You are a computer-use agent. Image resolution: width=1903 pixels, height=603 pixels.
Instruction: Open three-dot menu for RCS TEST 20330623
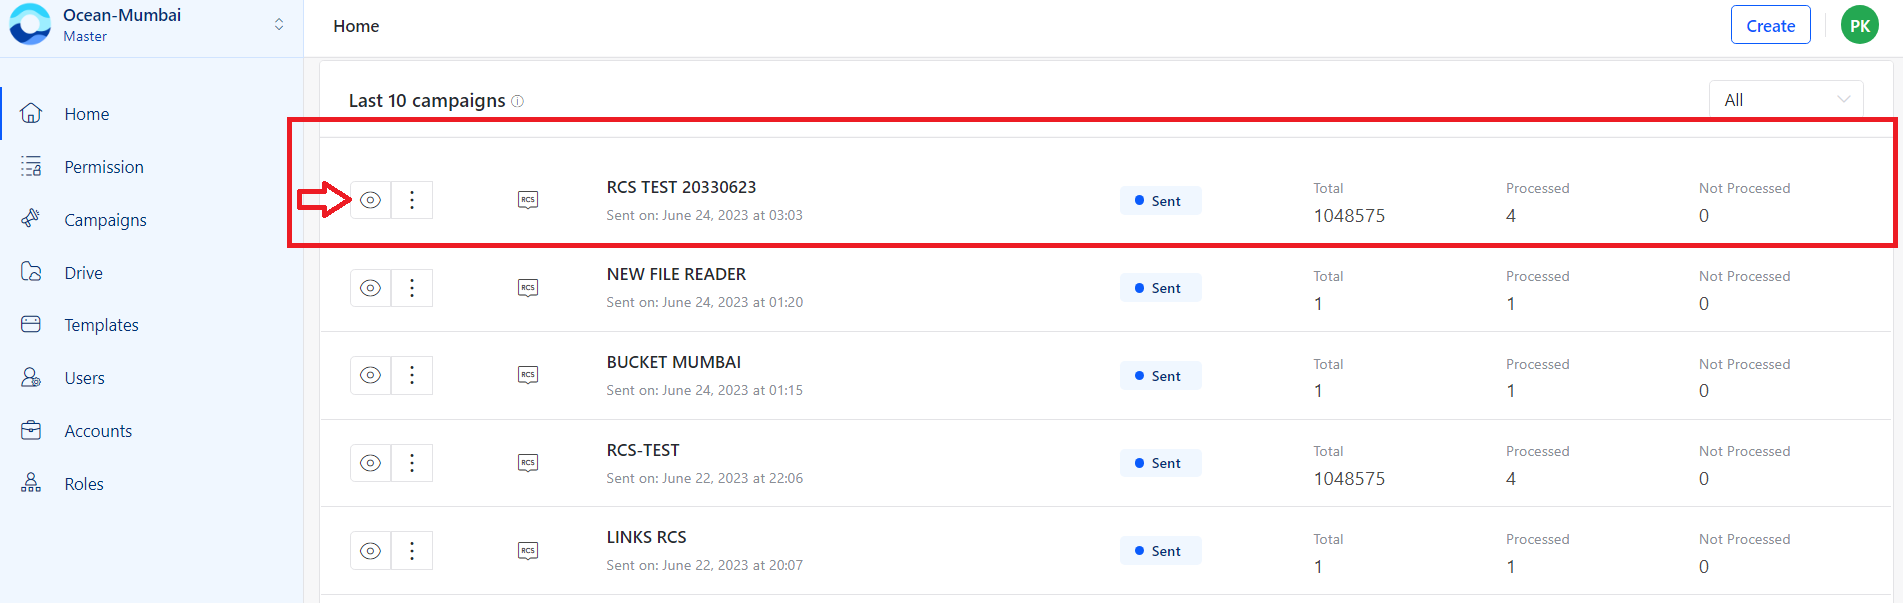click(x=412, y=200)
